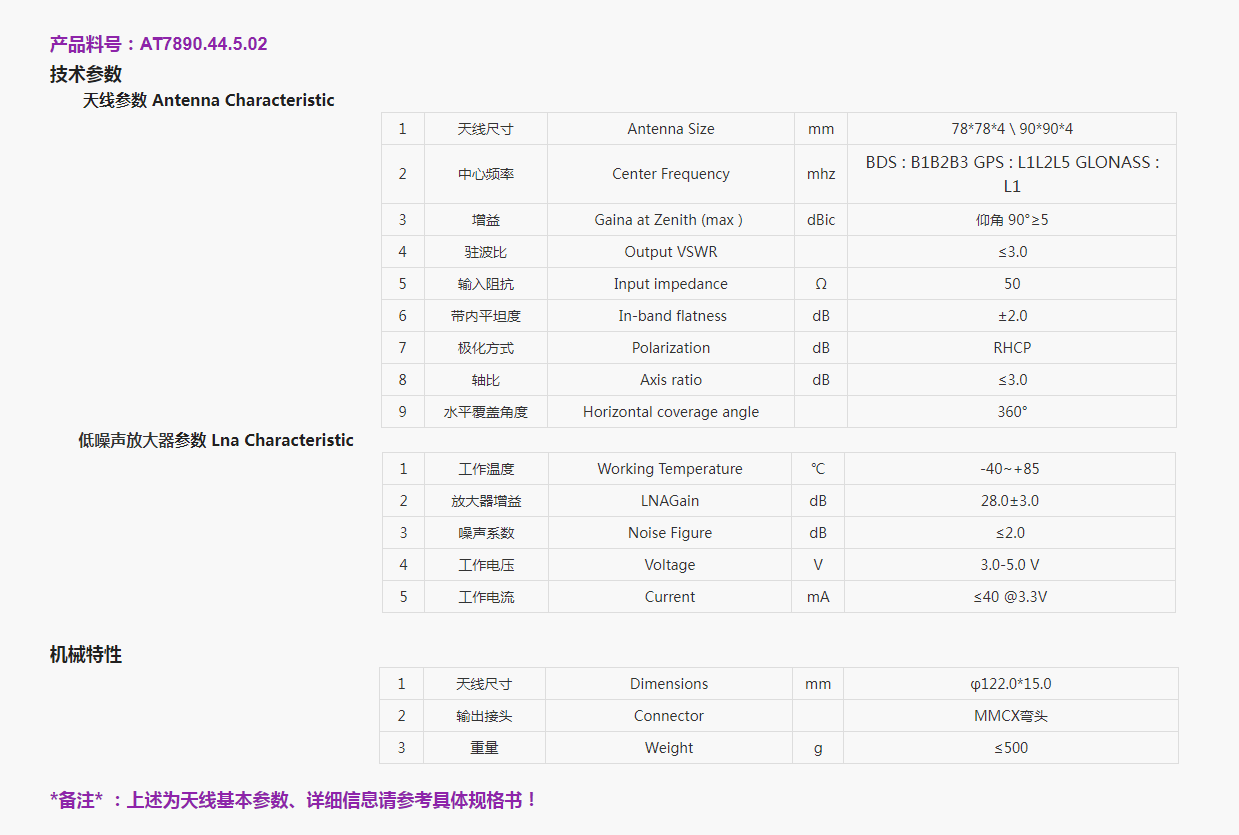Click the BDS : B1B2B3 GPS frequency value

pos(1012,174)
